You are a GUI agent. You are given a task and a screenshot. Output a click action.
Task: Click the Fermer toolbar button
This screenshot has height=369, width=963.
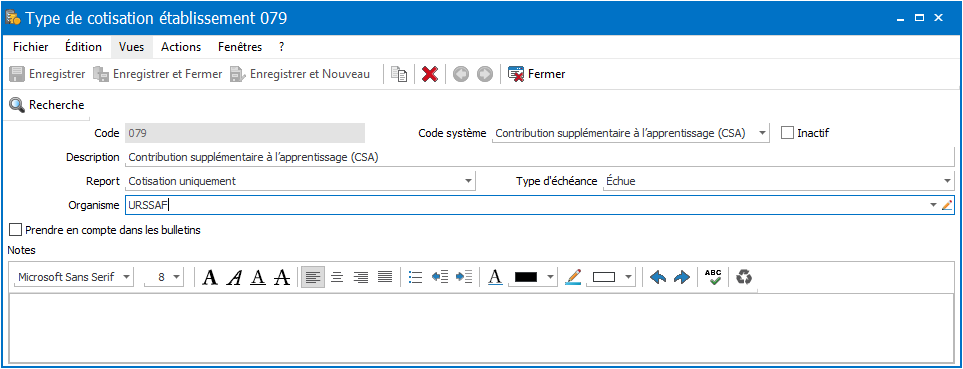(x=536, y=74)
